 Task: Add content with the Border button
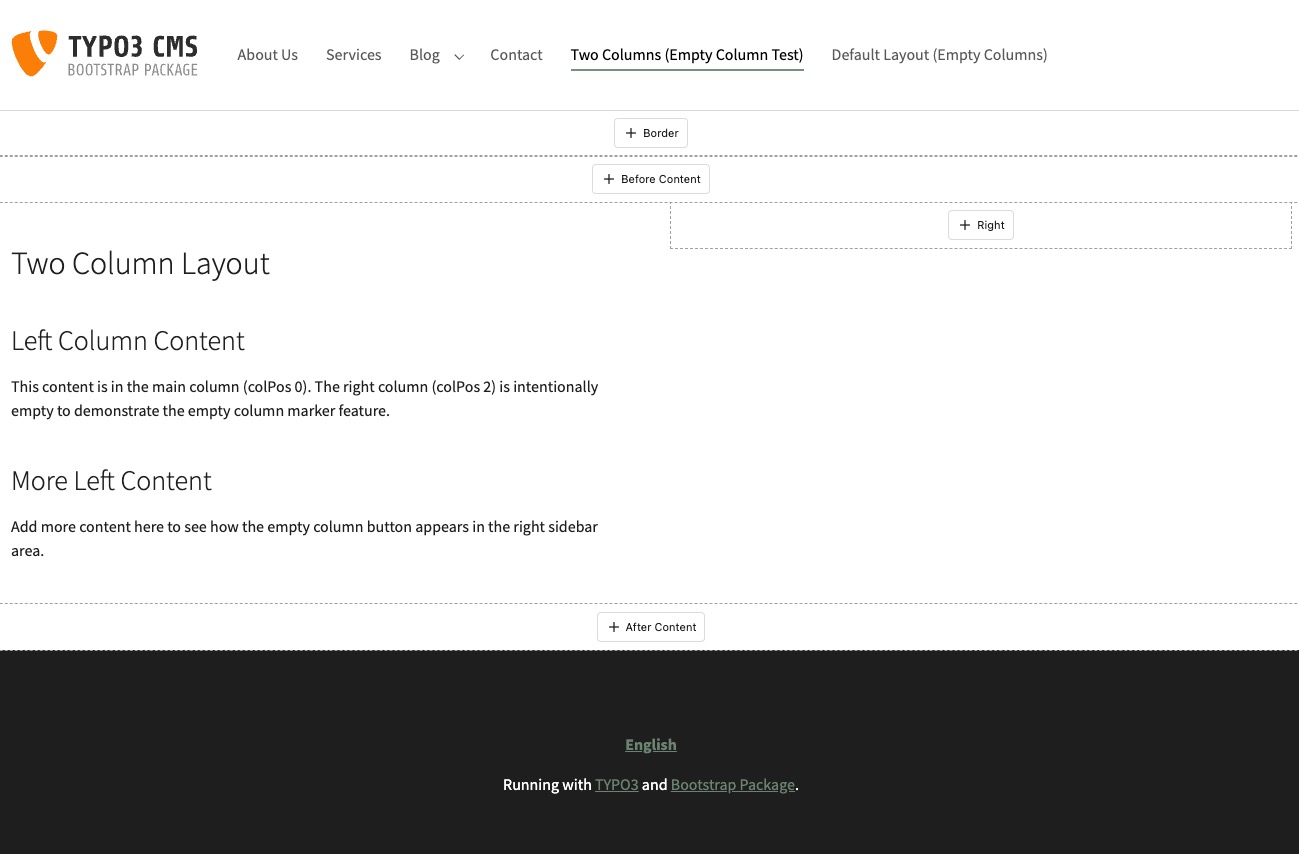pos(651,132)
